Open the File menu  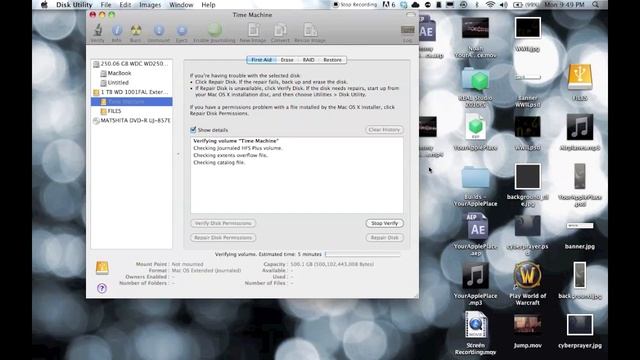pos(106,5)
